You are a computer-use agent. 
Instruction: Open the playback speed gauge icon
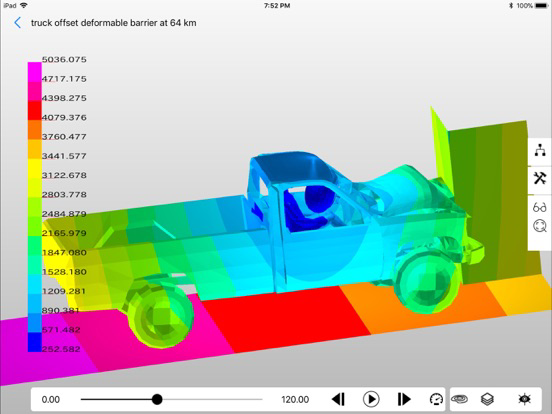[x=437, y=399]
